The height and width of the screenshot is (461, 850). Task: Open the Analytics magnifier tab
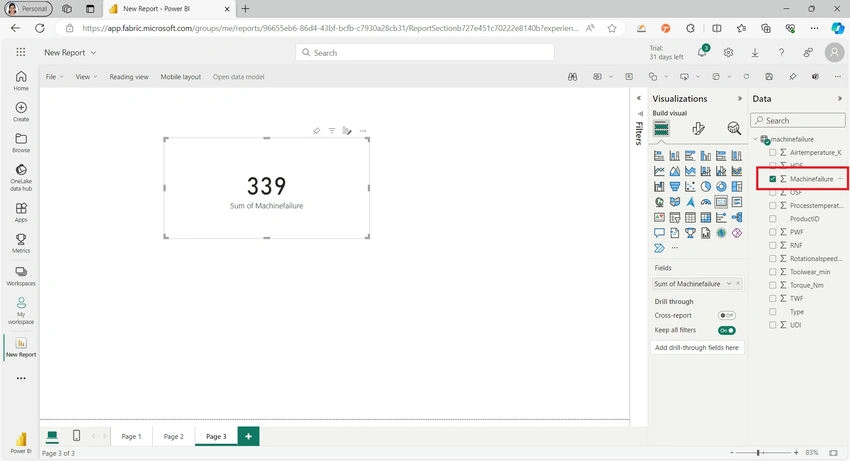click(x=734, y=129)
